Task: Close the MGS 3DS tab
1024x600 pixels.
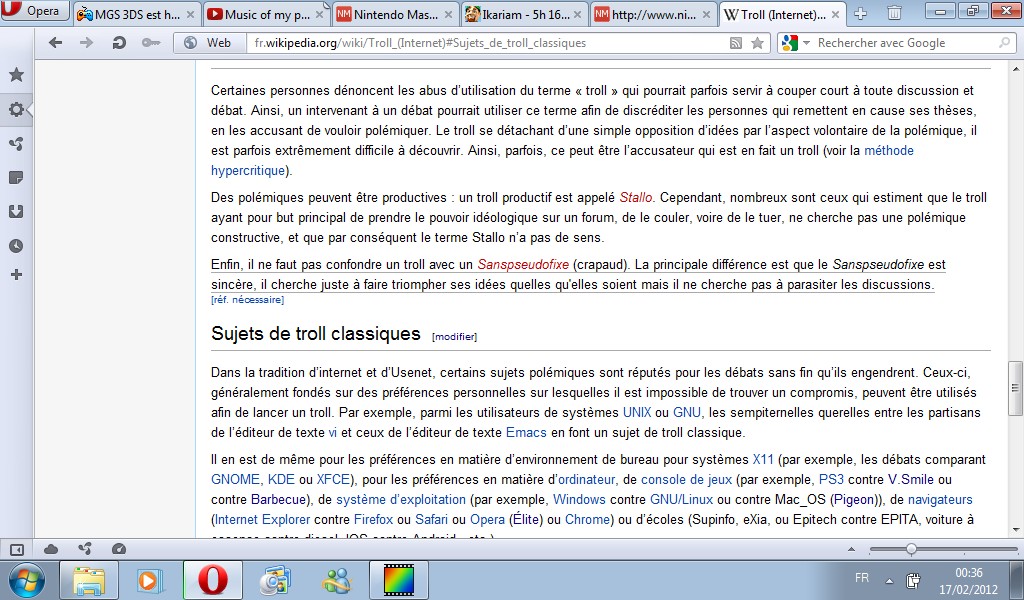Action: pyautogui.click(x=190, y=14)
